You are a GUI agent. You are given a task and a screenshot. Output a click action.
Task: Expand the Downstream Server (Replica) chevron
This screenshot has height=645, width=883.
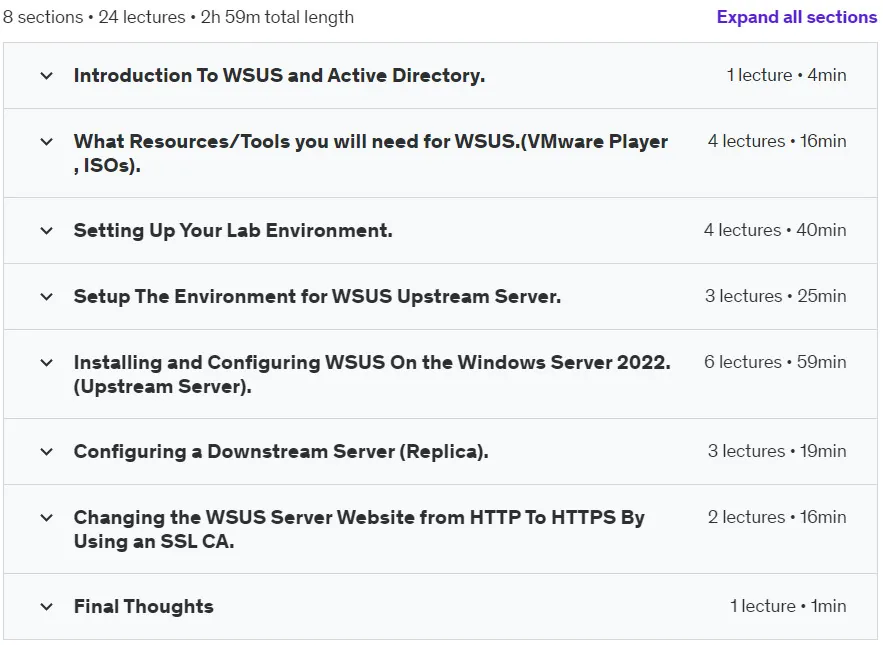(47, 452)
